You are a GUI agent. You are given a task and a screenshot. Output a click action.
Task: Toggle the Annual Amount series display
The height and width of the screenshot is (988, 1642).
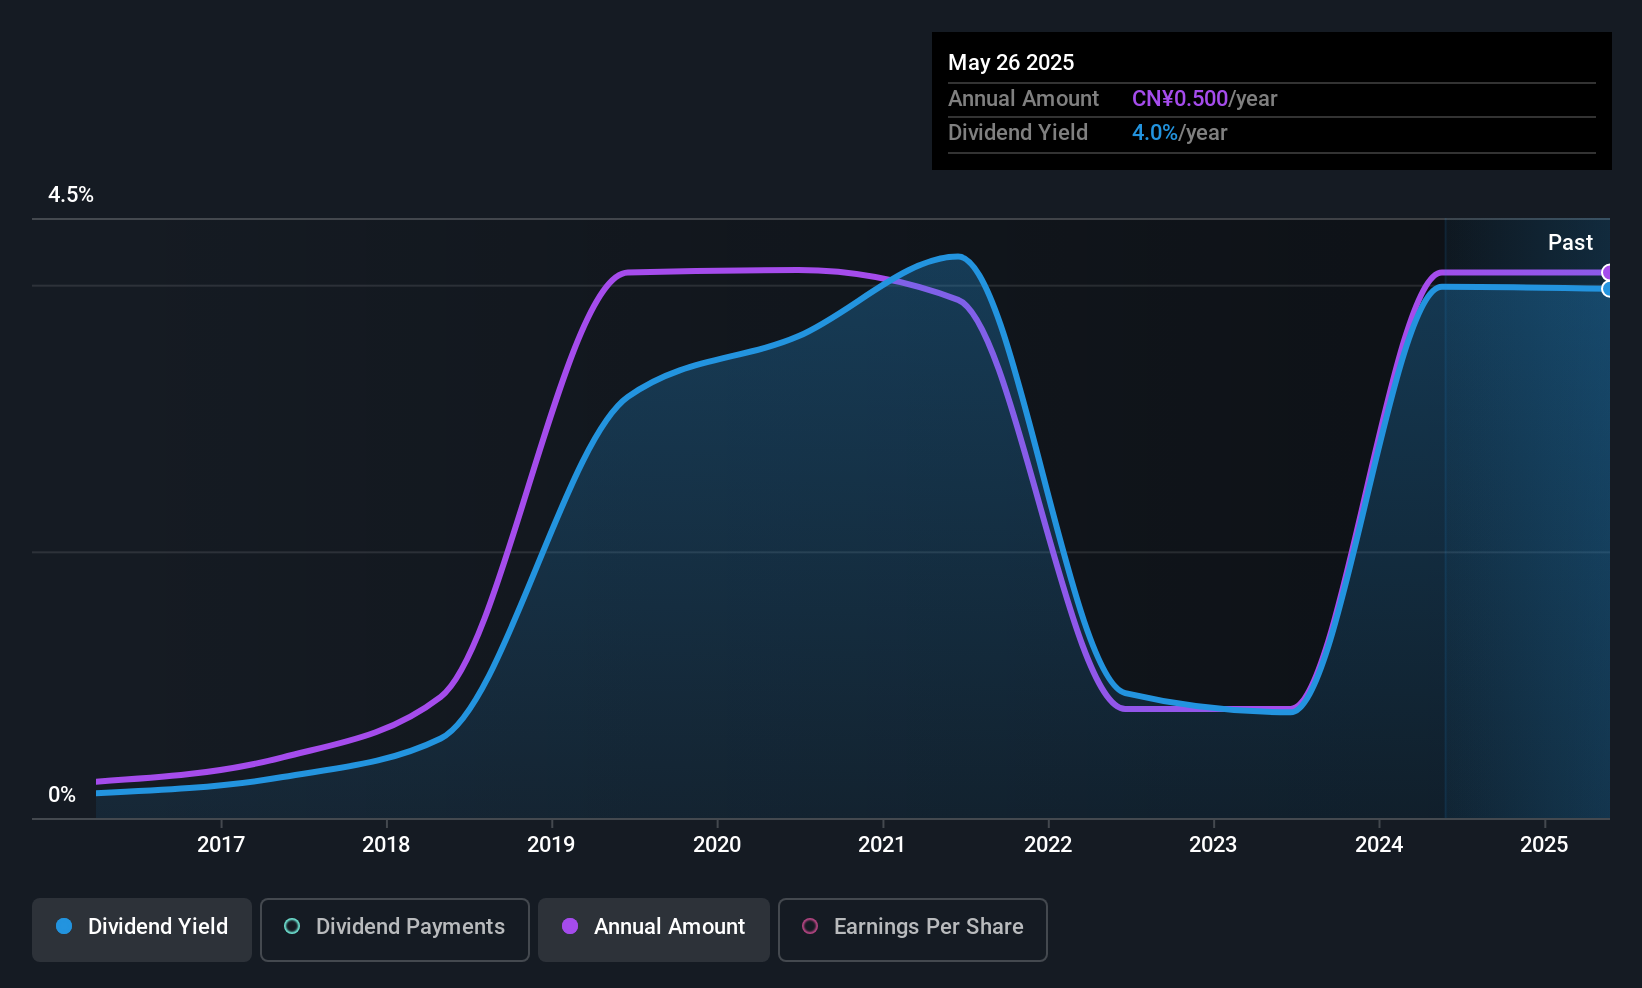653,927
